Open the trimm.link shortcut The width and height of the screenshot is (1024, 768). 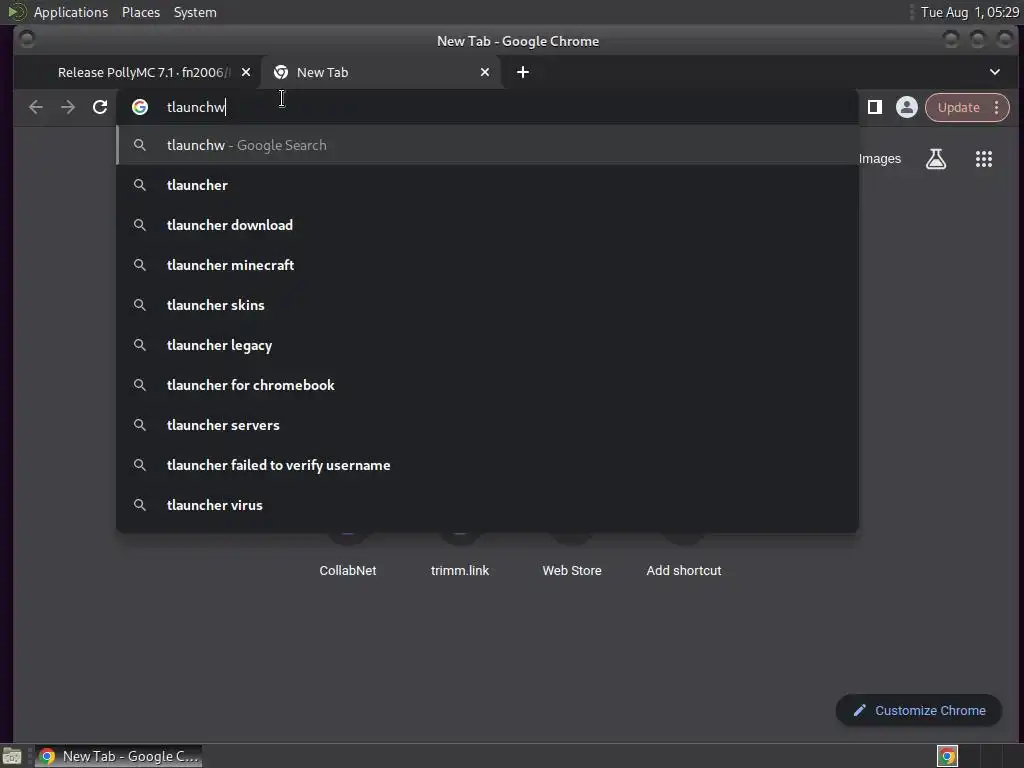coord(460,570)
